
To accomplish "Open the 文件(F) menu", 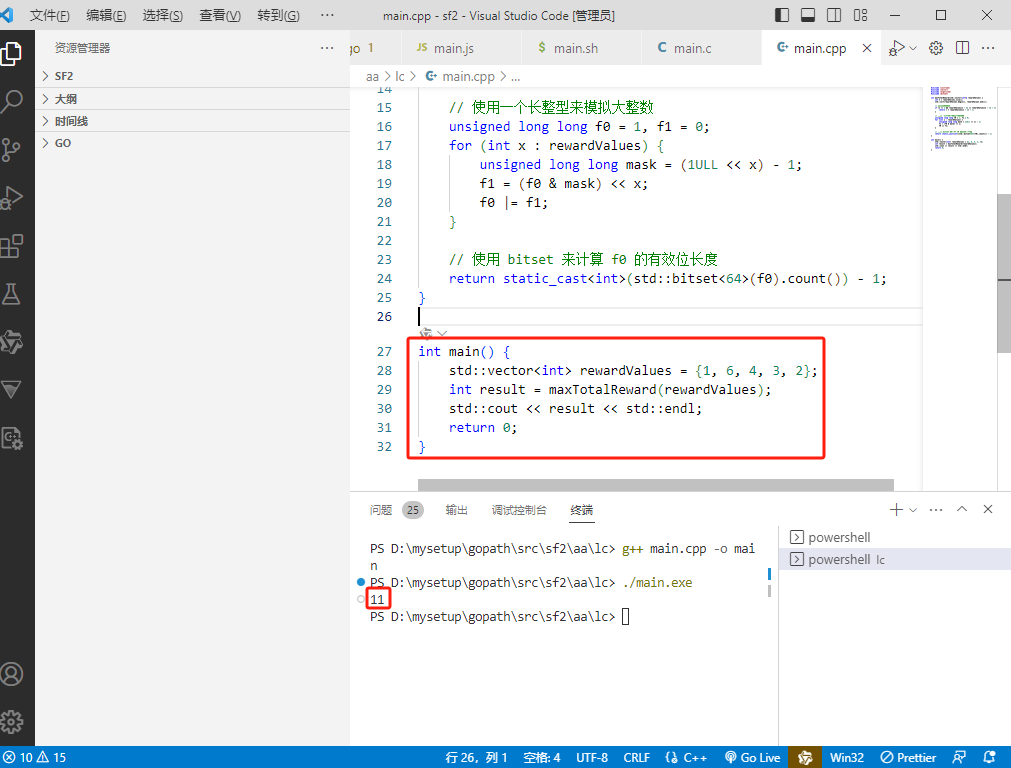I will pos(50,15).
